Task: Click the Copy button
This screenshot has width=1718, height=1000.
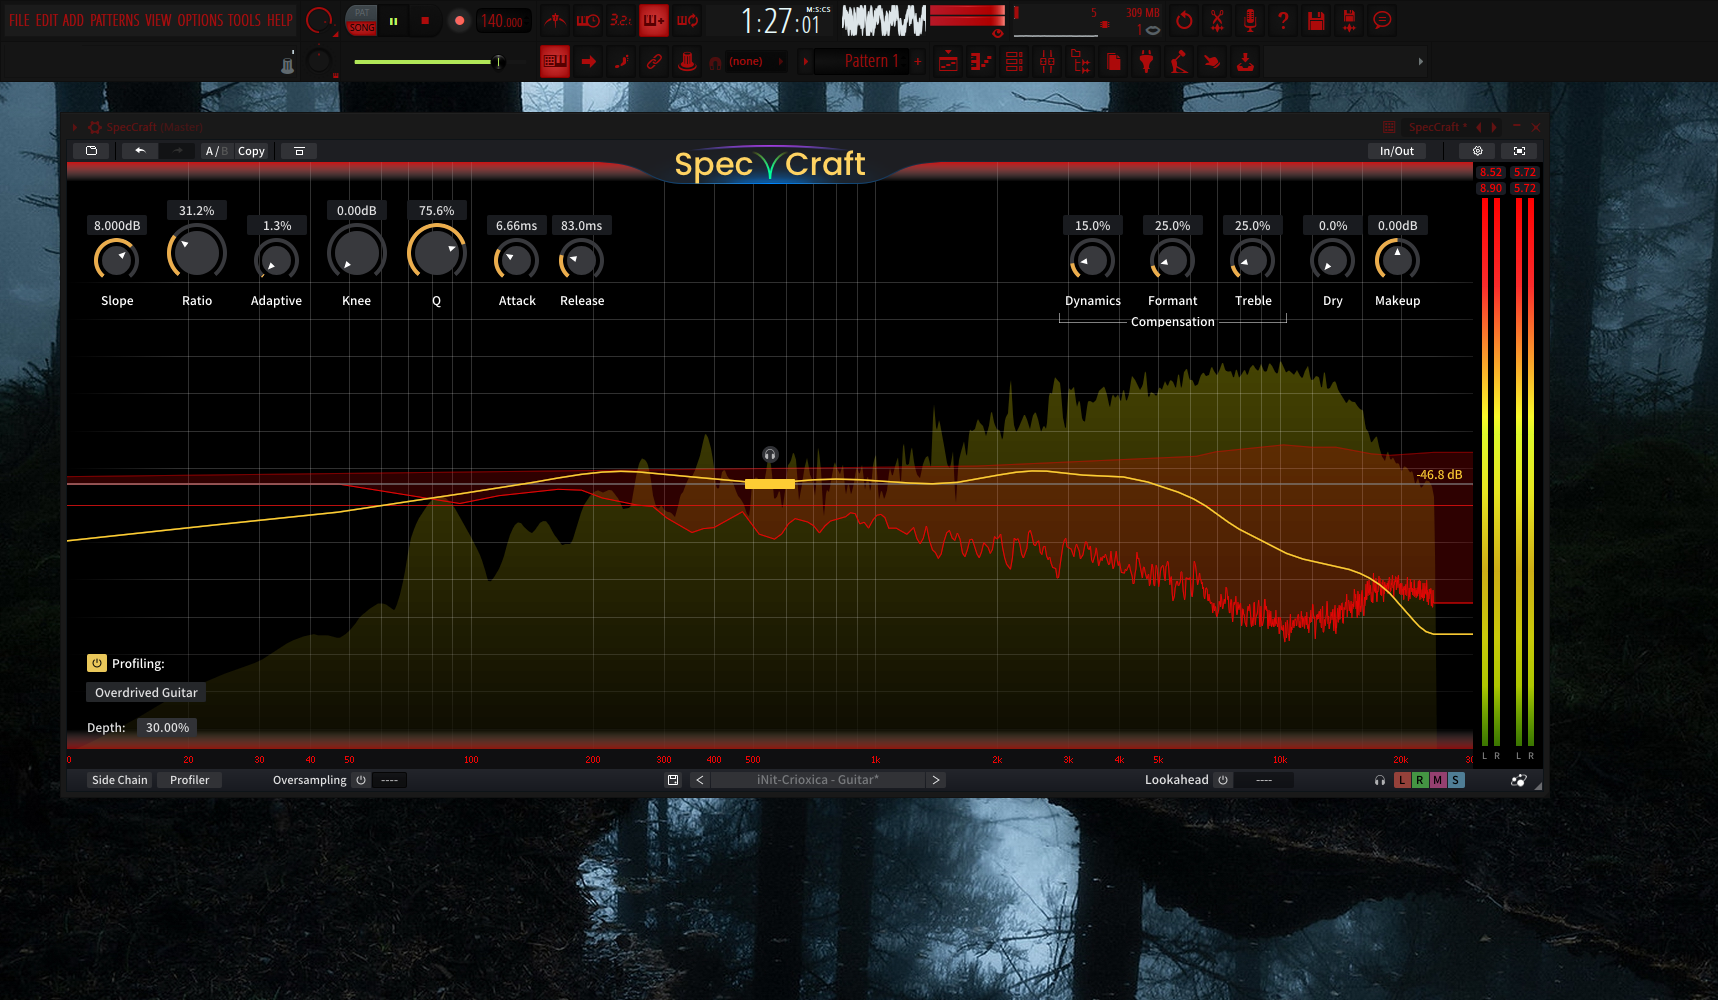Action: [251, 151]
